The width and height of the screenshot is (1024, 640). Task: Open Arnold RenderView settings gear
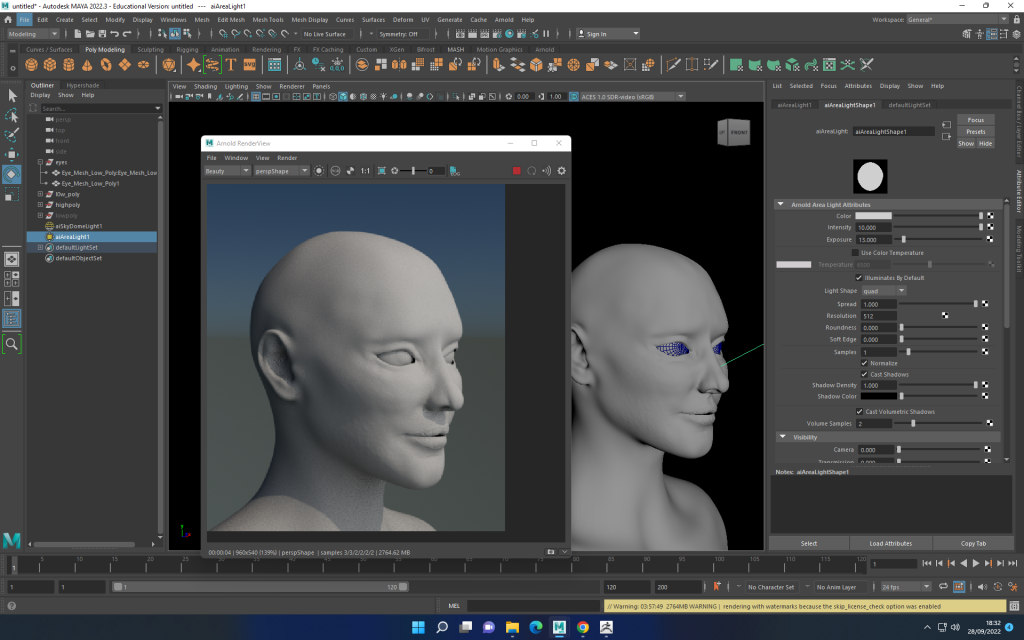coord(561,171)
